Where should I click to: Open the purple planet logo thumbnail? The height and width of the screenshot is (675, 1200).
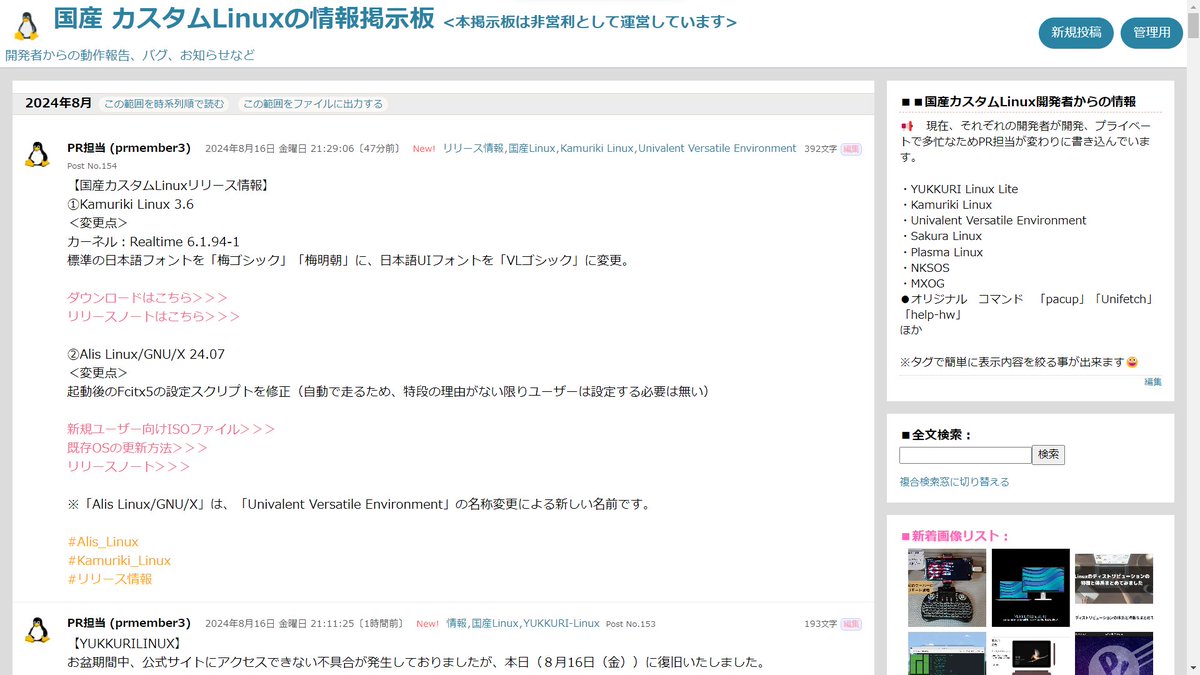tap(1114, 653)
